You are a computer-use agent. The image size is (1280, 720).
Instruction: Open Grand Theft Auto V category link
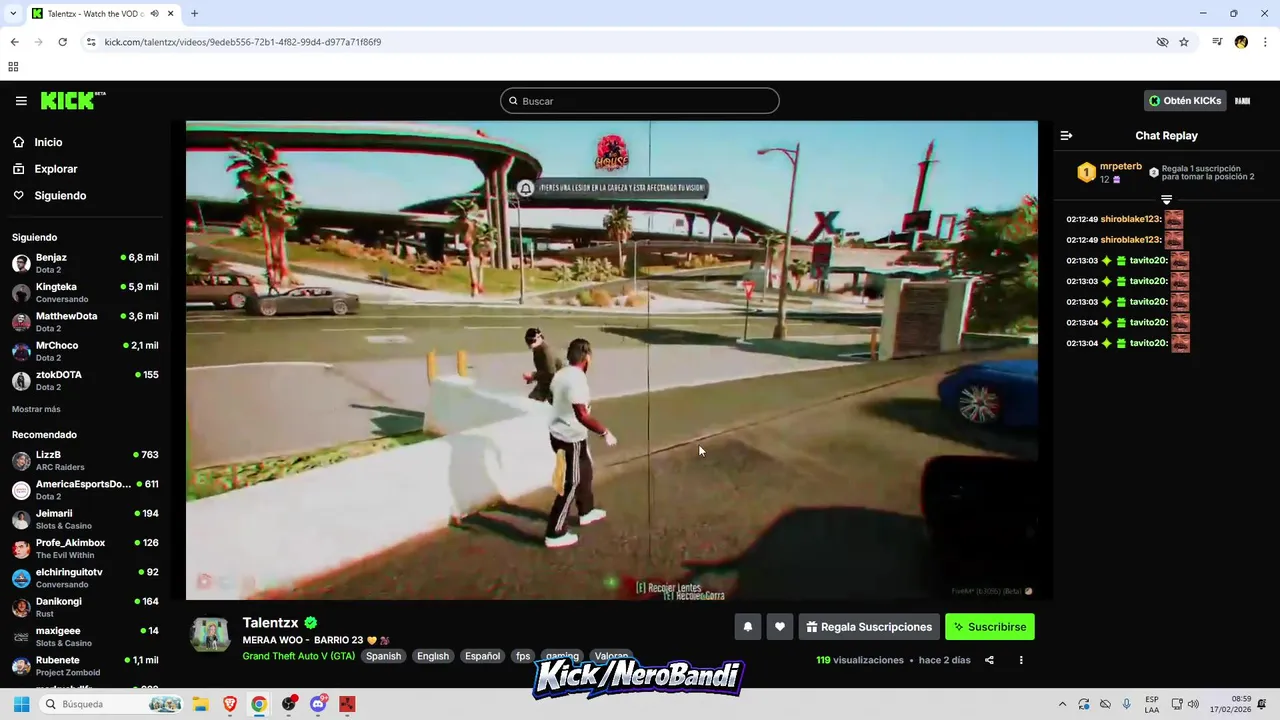pos(298,656)
